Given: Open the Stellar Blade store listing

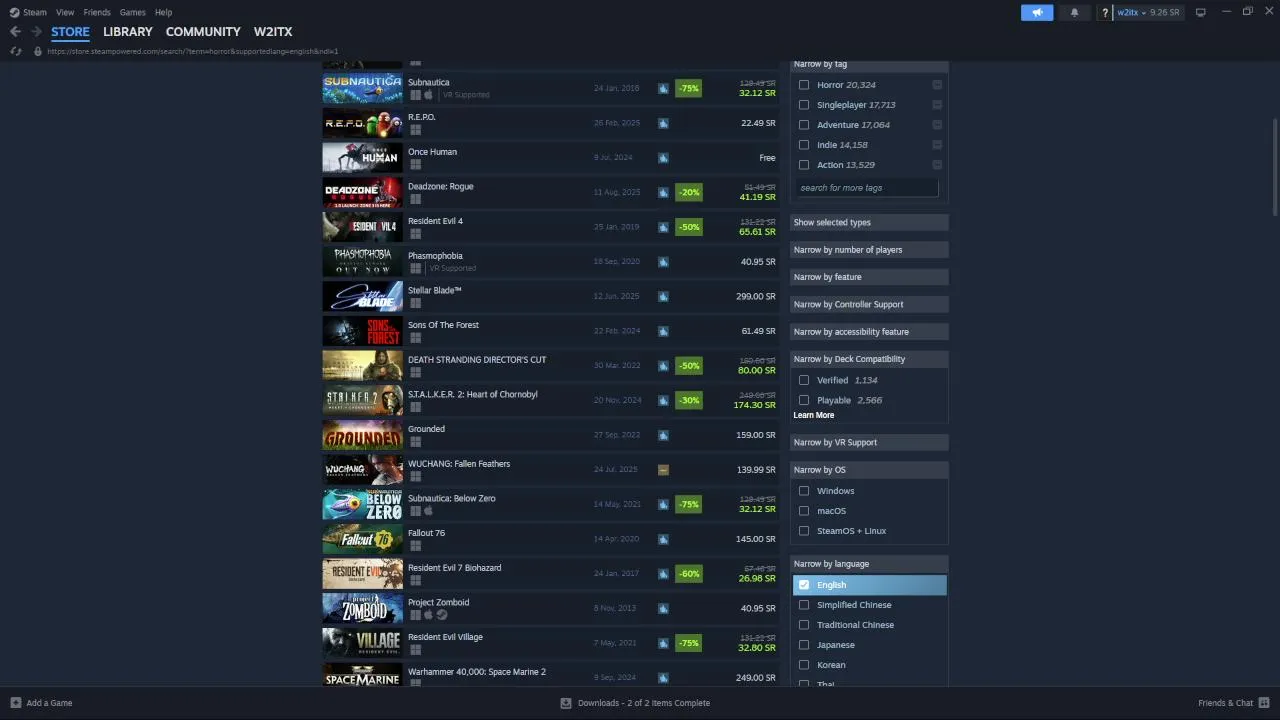Looking at the screenshot, I should (550, 296).
